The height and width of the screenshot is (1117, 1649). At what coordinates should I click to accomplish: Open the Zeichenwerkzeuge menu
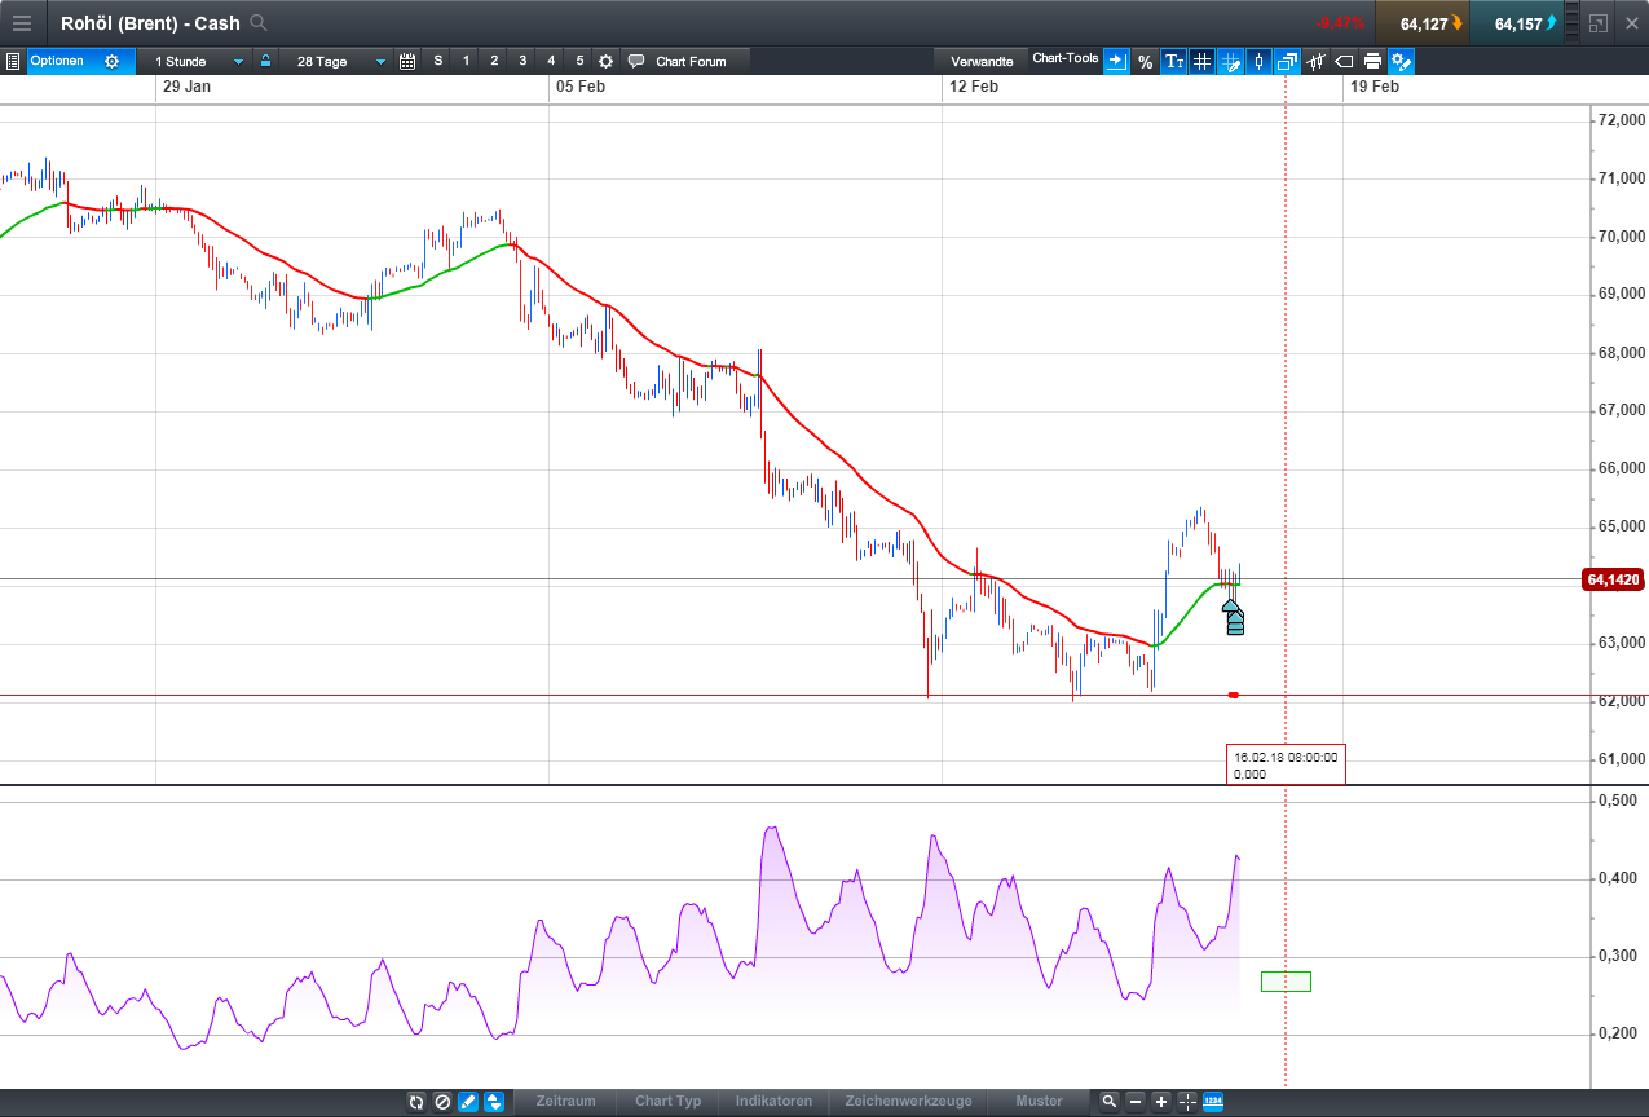tap(908, 1101)
